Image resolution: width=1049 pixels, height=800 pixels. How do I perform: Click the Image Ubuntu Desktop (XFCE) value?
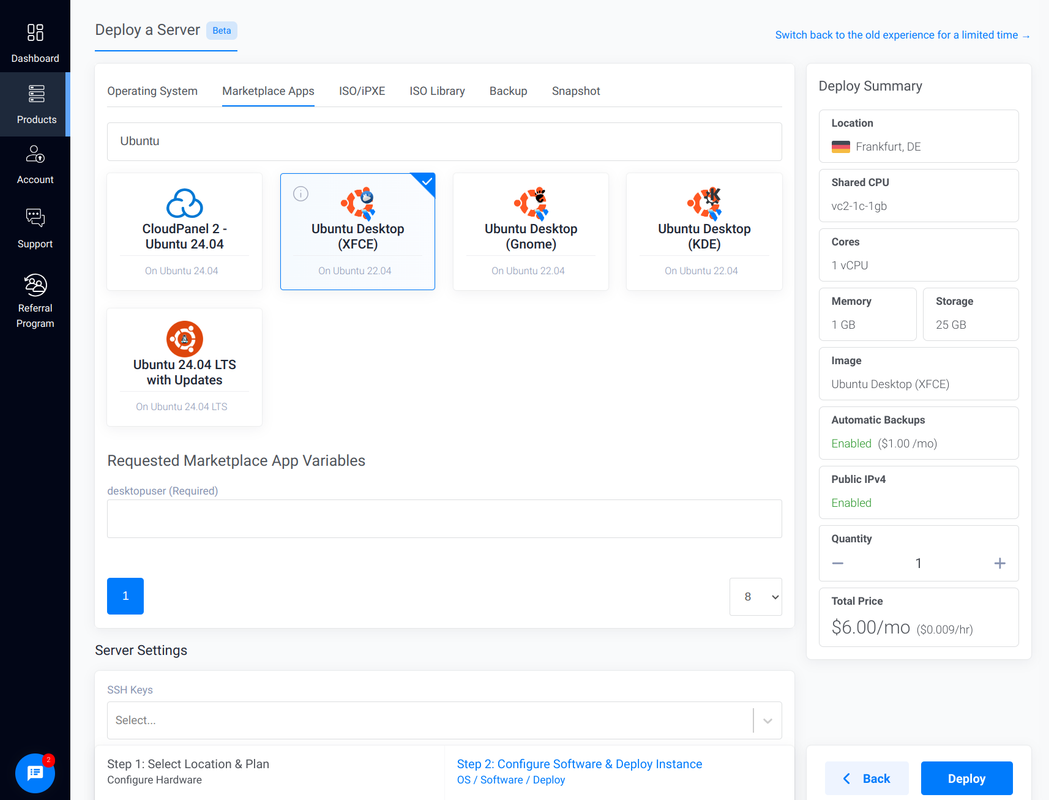(890, 384)
